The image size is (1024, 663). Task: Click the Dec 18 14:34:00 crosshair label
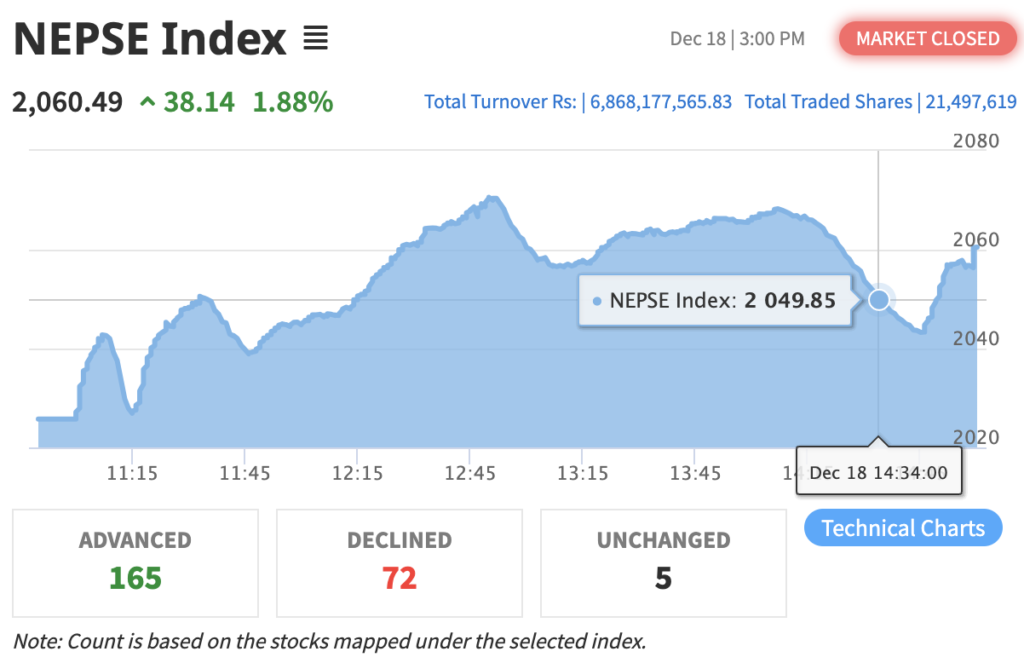878,472
